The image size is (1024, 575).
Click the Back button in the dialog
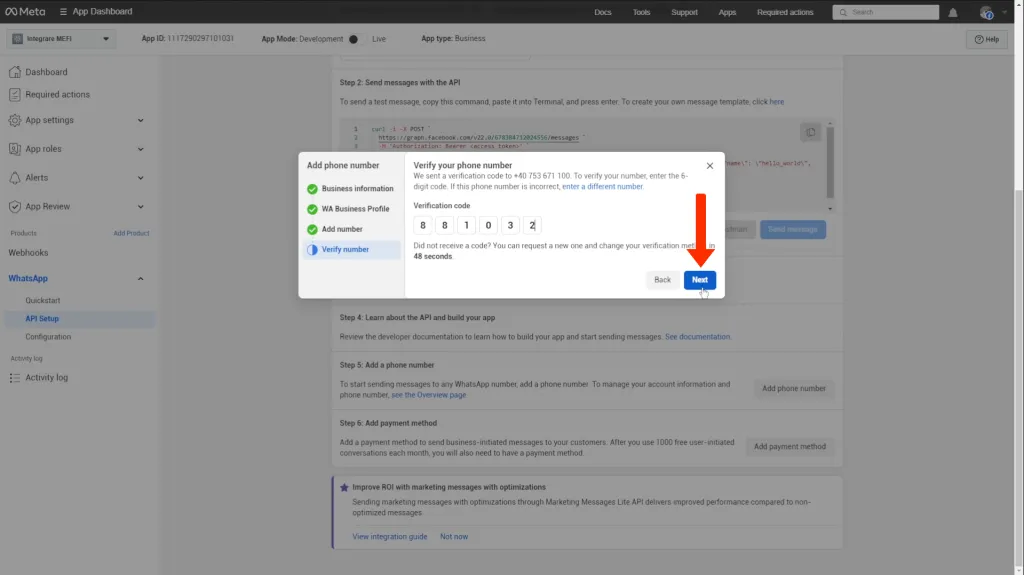[x=662, y=280]
